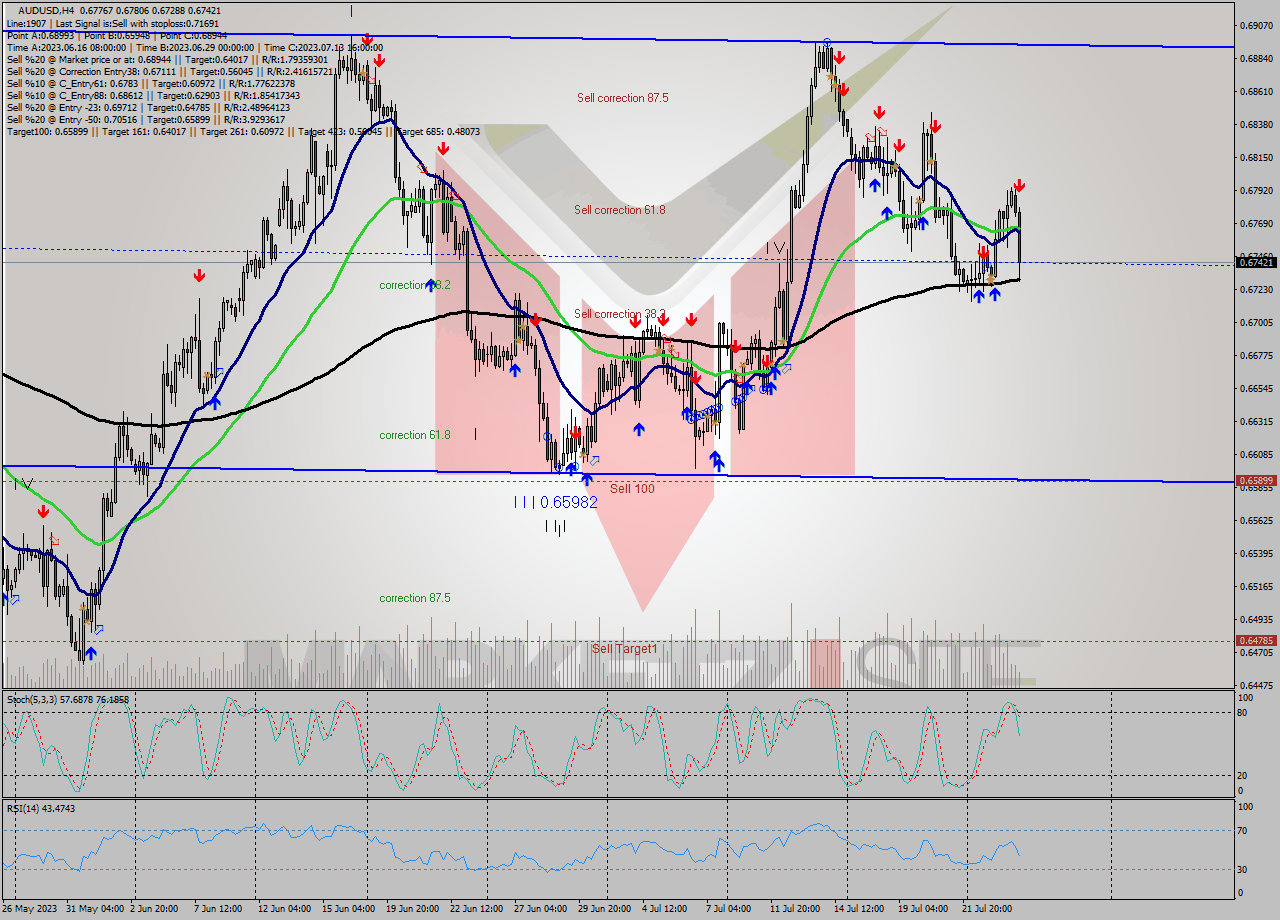Click price axis value 0.65395
The image size is (1280, 920).
(x=1257, y=553)
